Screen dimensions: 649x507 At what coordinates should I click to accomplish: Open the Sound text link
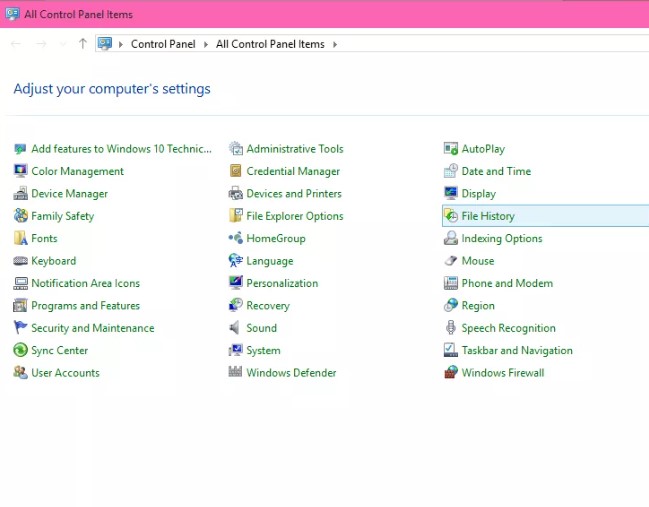pyautogui.click(x=262, y=328)
